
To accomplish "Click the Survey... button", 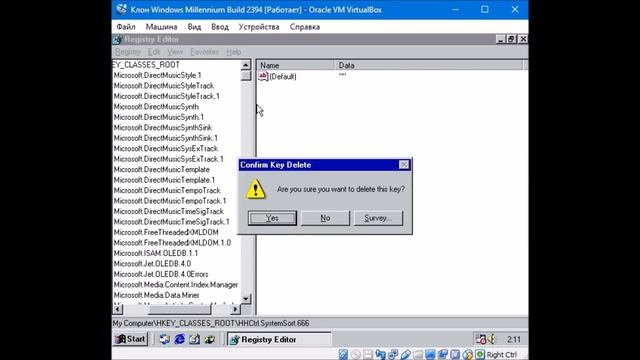I will 378,218.
